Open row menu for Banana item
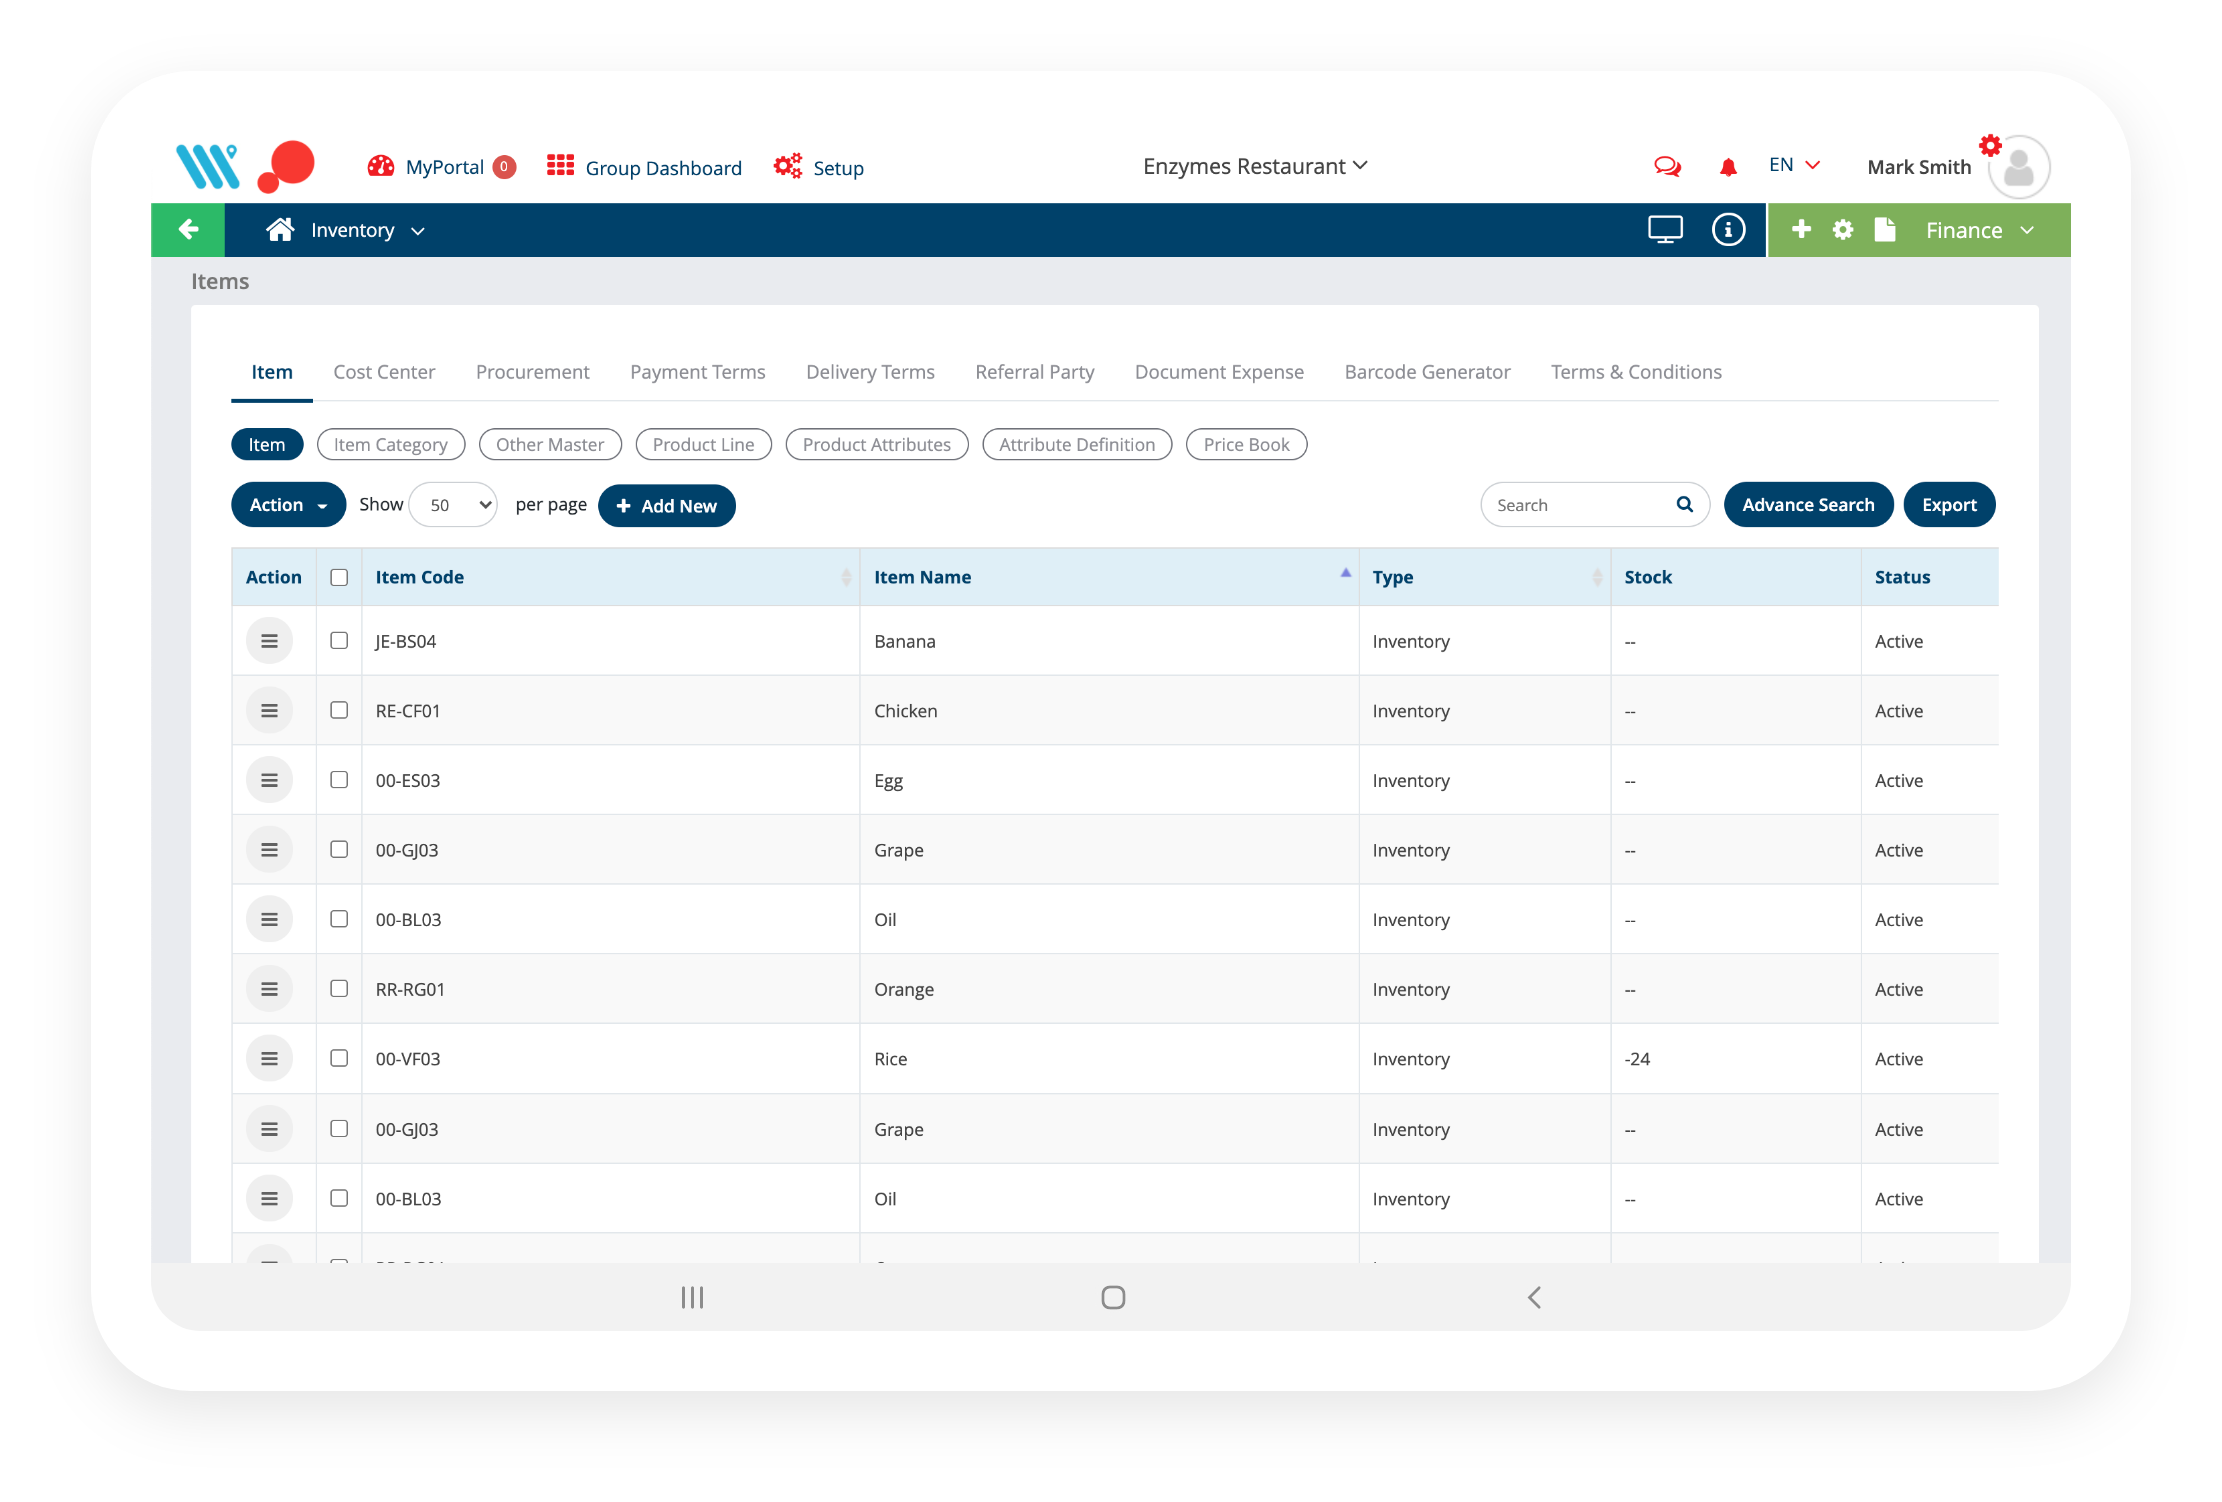 pos(269,641)
